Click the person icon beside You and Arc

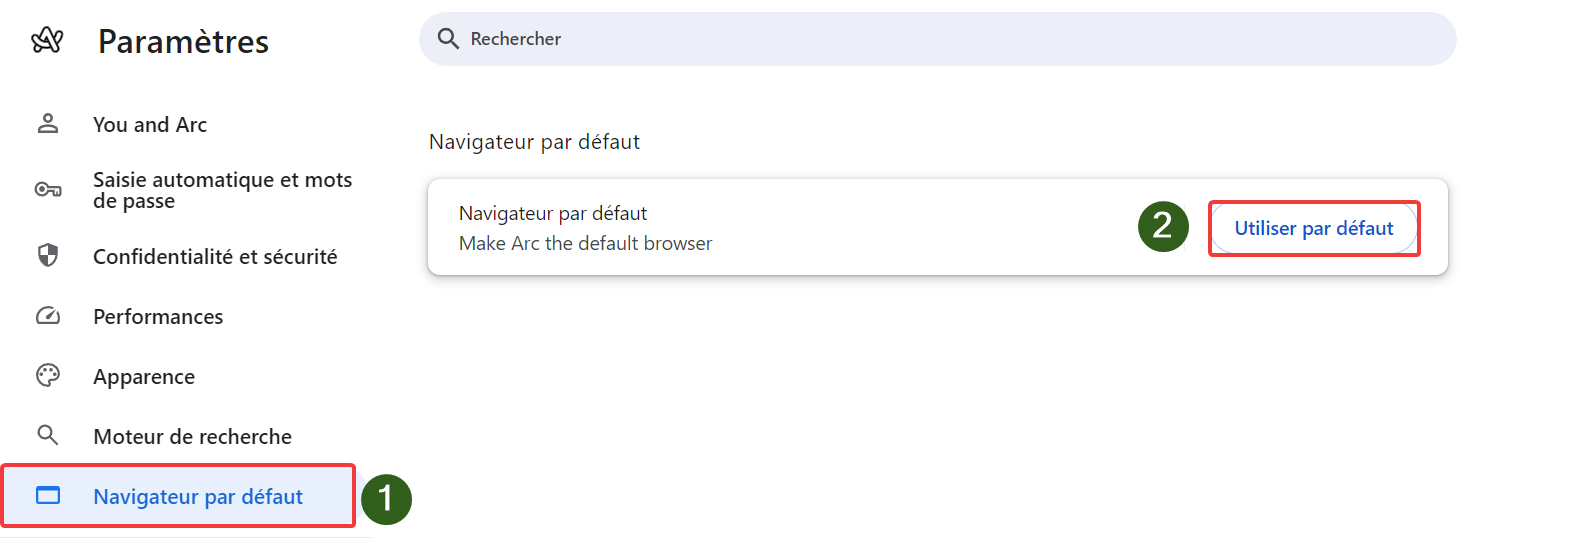(x=48, y=124)
